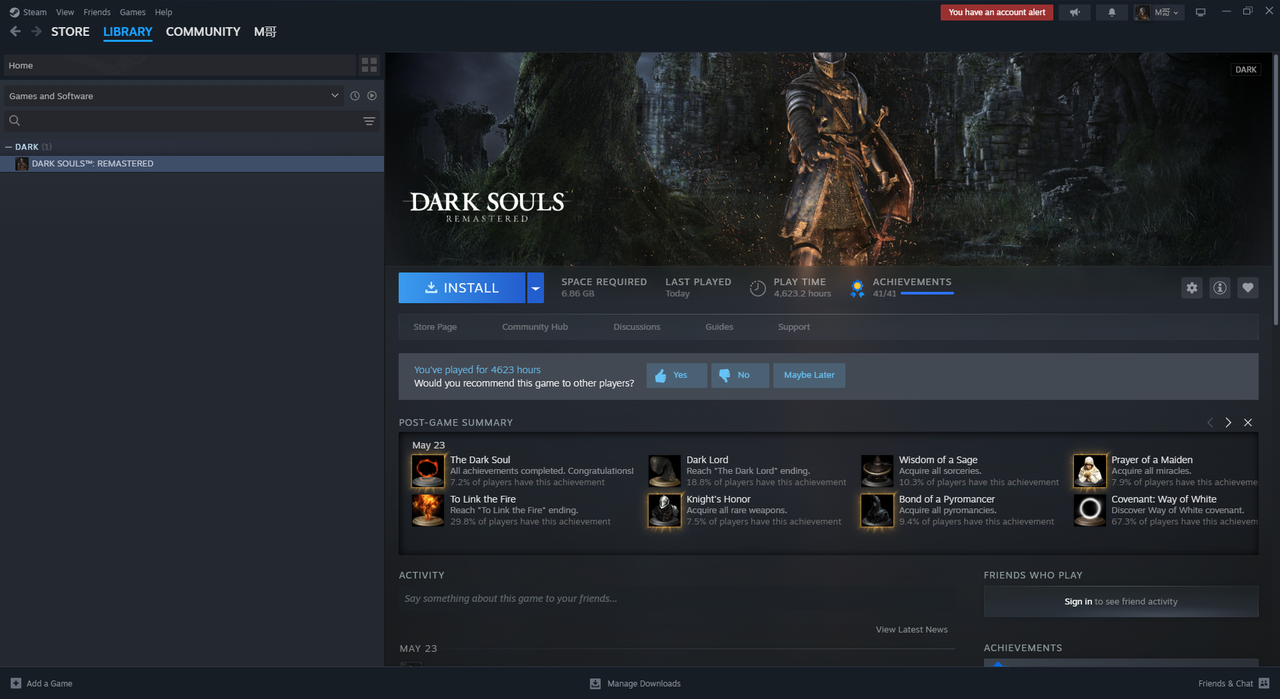1280x699 pixels.
Task: Open the Friends menu
Action: (x=97, y=12)
